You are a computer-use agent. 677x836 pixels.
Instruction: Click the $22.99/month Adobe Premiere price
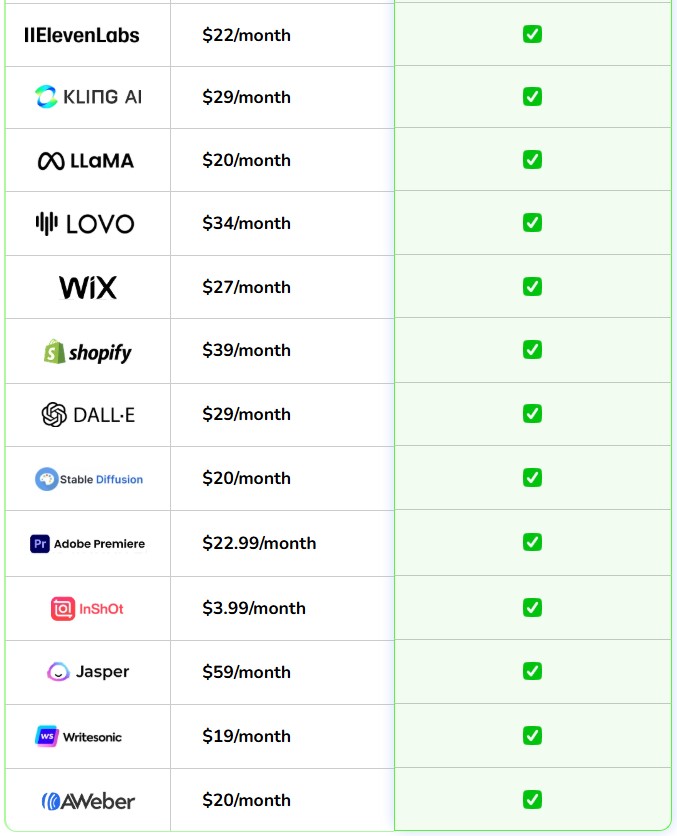pyautogui.click(x=259, y=543)
